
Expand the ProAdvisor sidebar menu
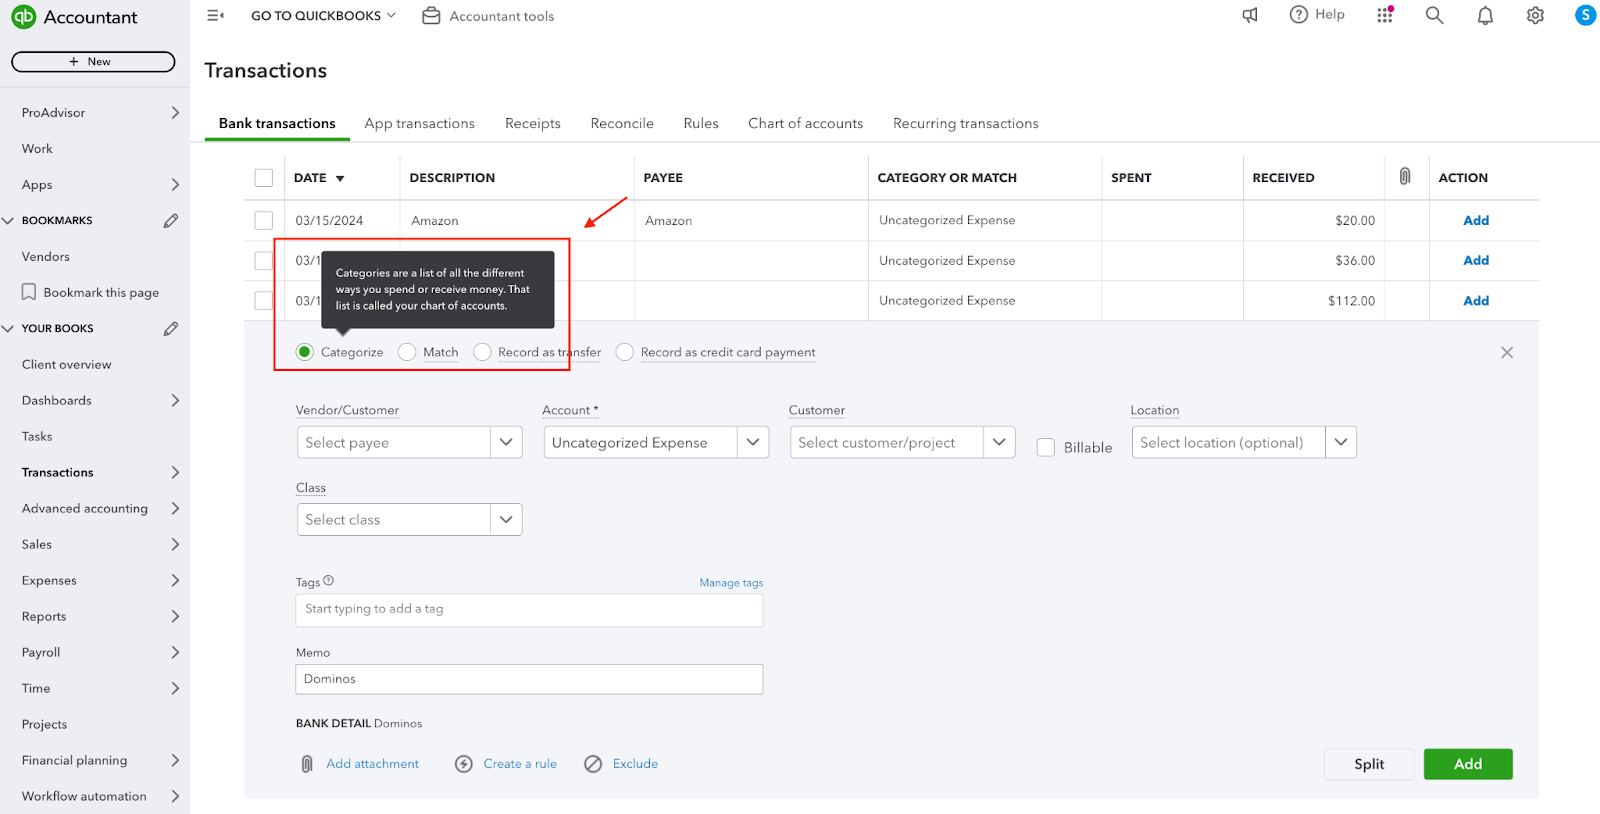(x=175, y=112)
